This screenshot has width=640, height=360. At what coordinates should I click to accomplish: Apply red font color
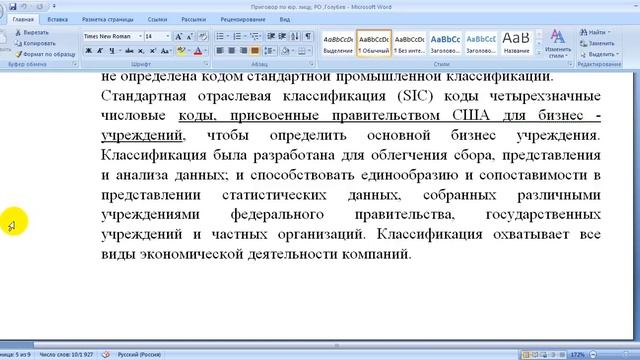tap(198, 51)
